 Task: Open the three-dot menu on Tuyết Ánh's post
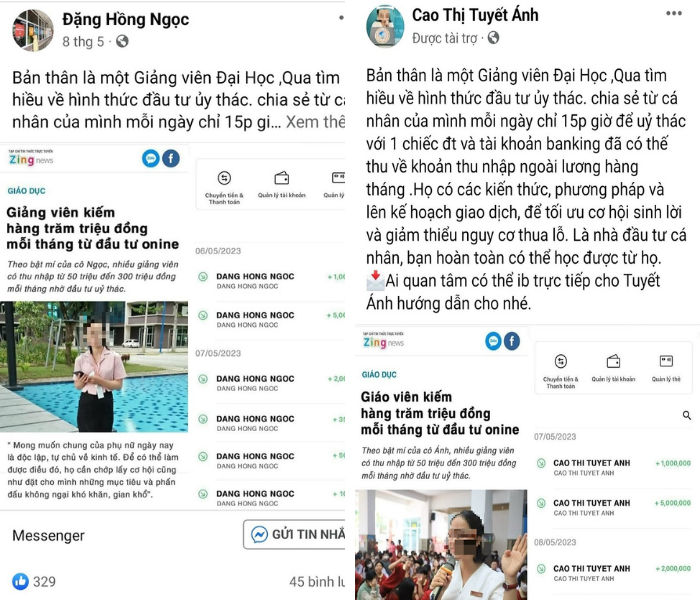(674, 13)
